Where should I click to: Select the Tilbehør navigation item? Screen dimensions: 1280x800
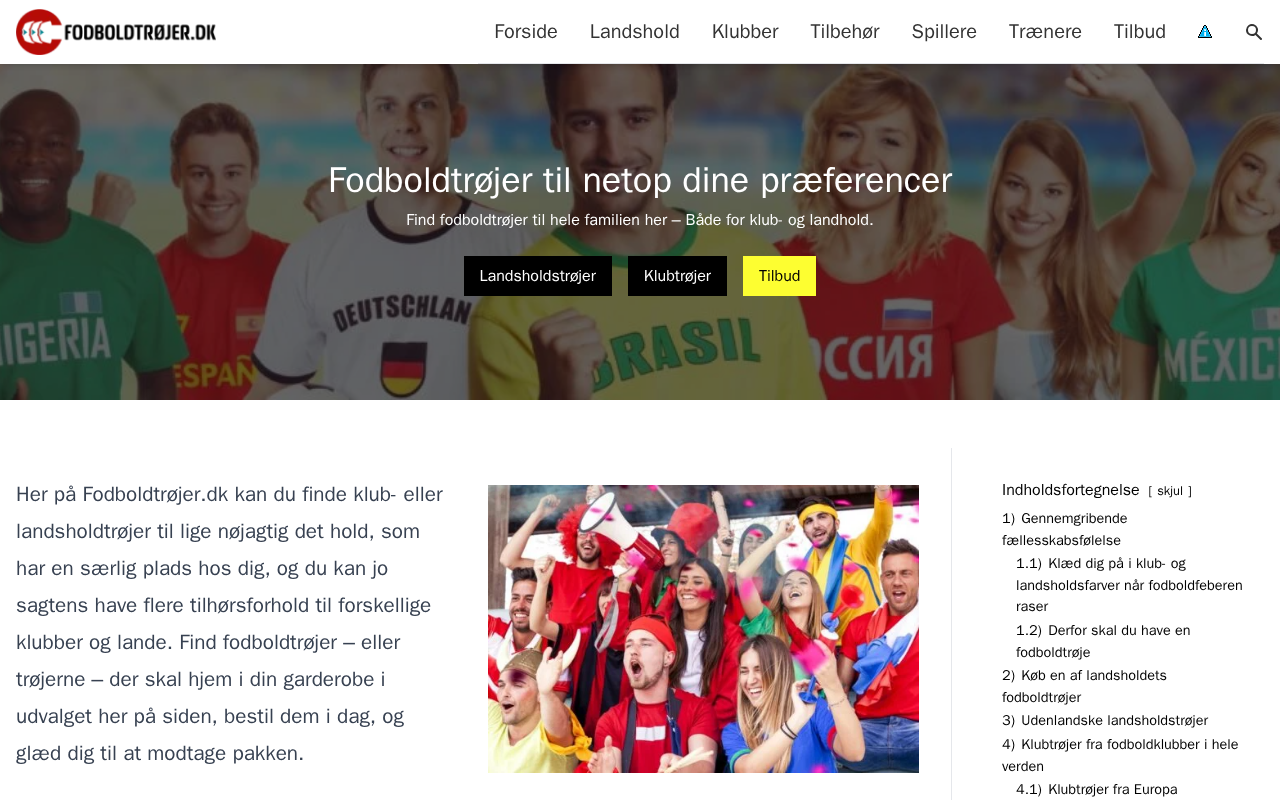point(845,32)
